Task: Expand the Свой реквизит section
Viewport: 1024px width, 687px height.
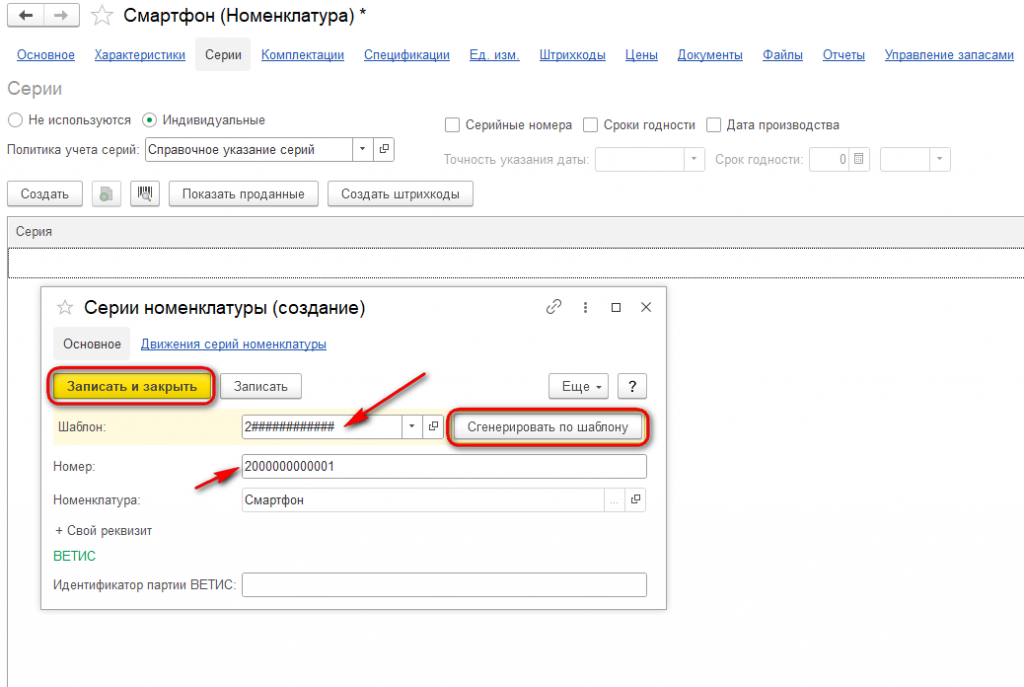Action: (x=104, y=531)
